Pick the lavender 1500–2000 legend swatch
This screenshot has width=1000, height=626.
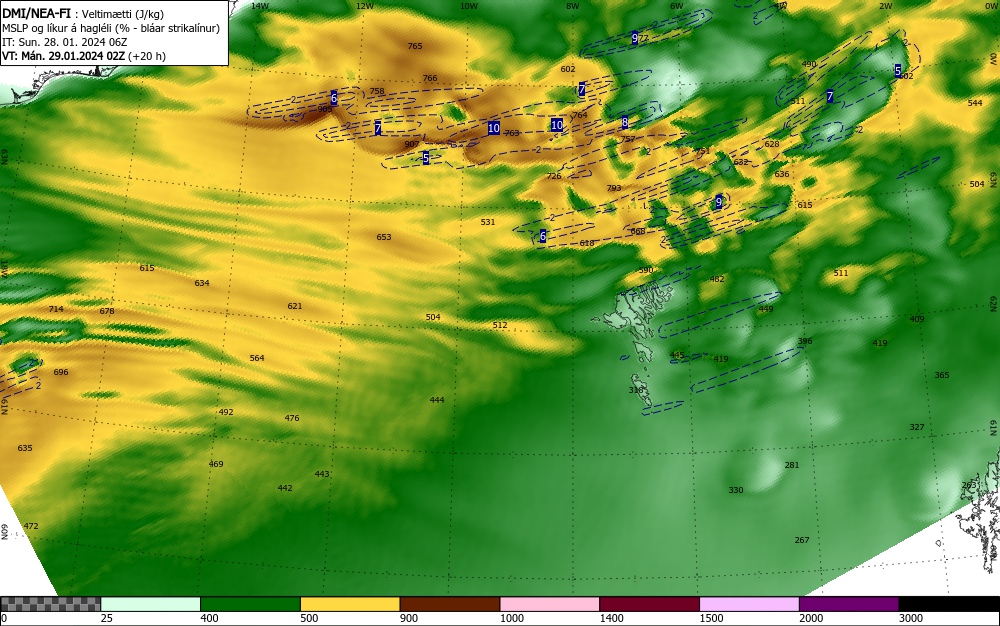pos(749,604)
